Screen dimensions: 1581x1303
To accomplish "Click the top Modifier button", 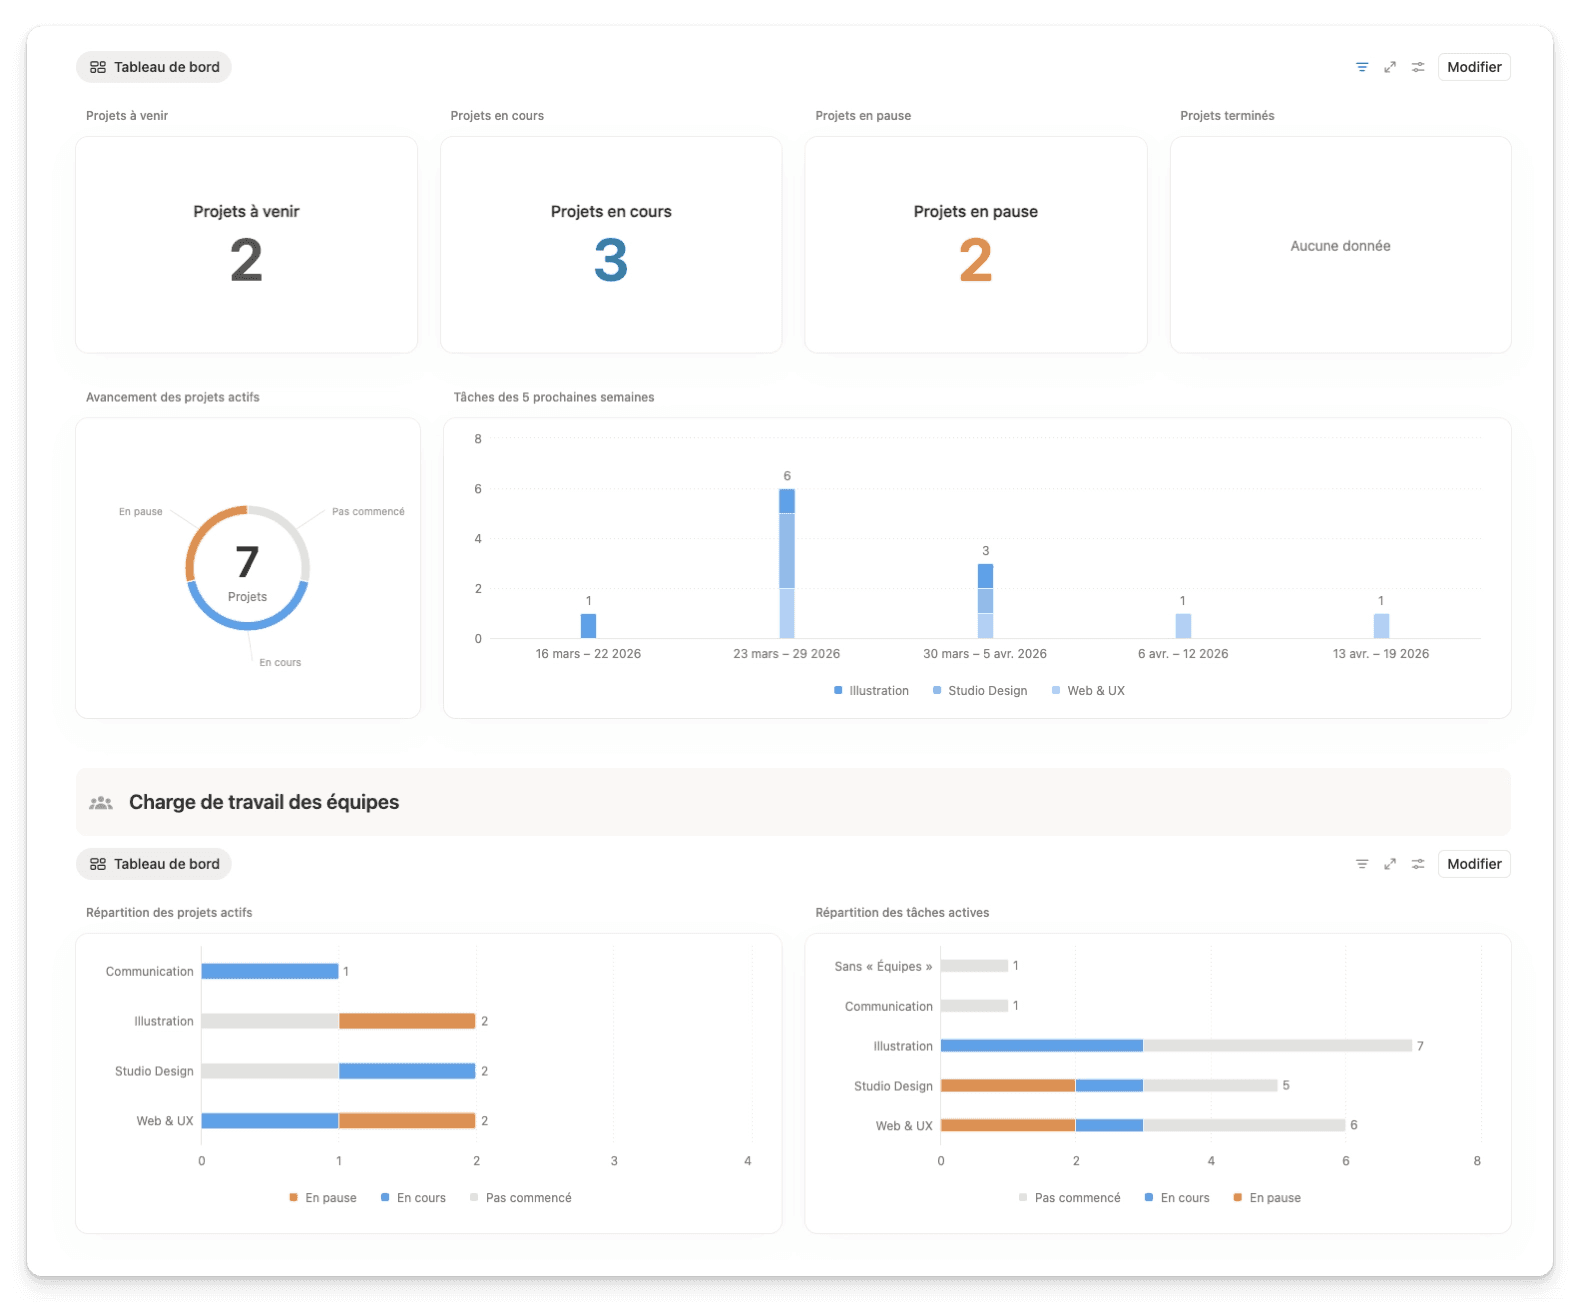I will tap(1474, 67).
